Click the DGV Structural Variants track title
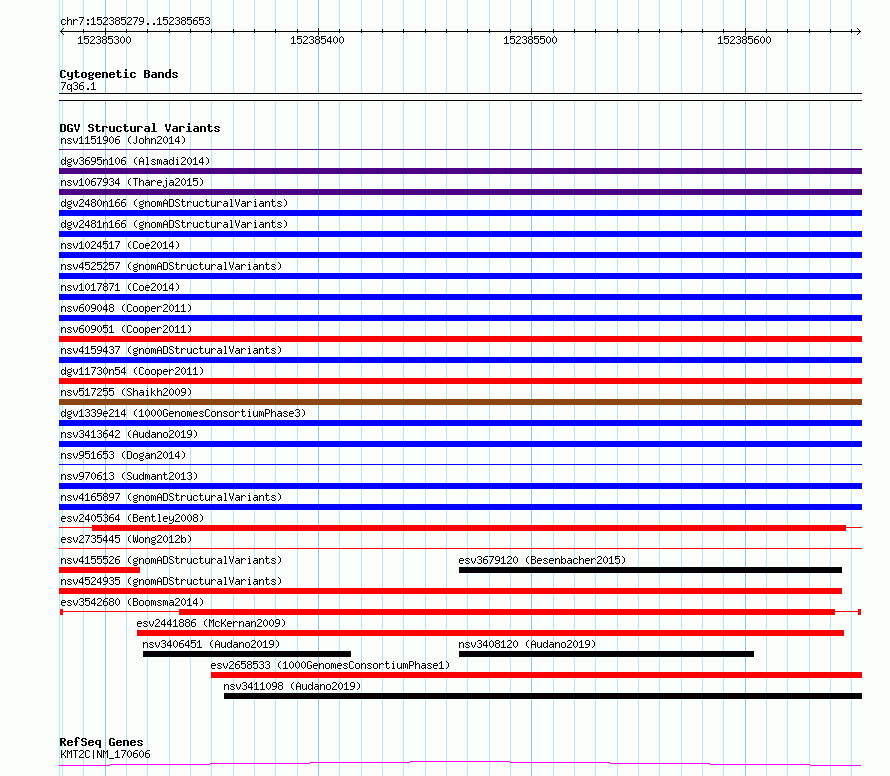The image size is (890, 776). click(x=140, y=128)
